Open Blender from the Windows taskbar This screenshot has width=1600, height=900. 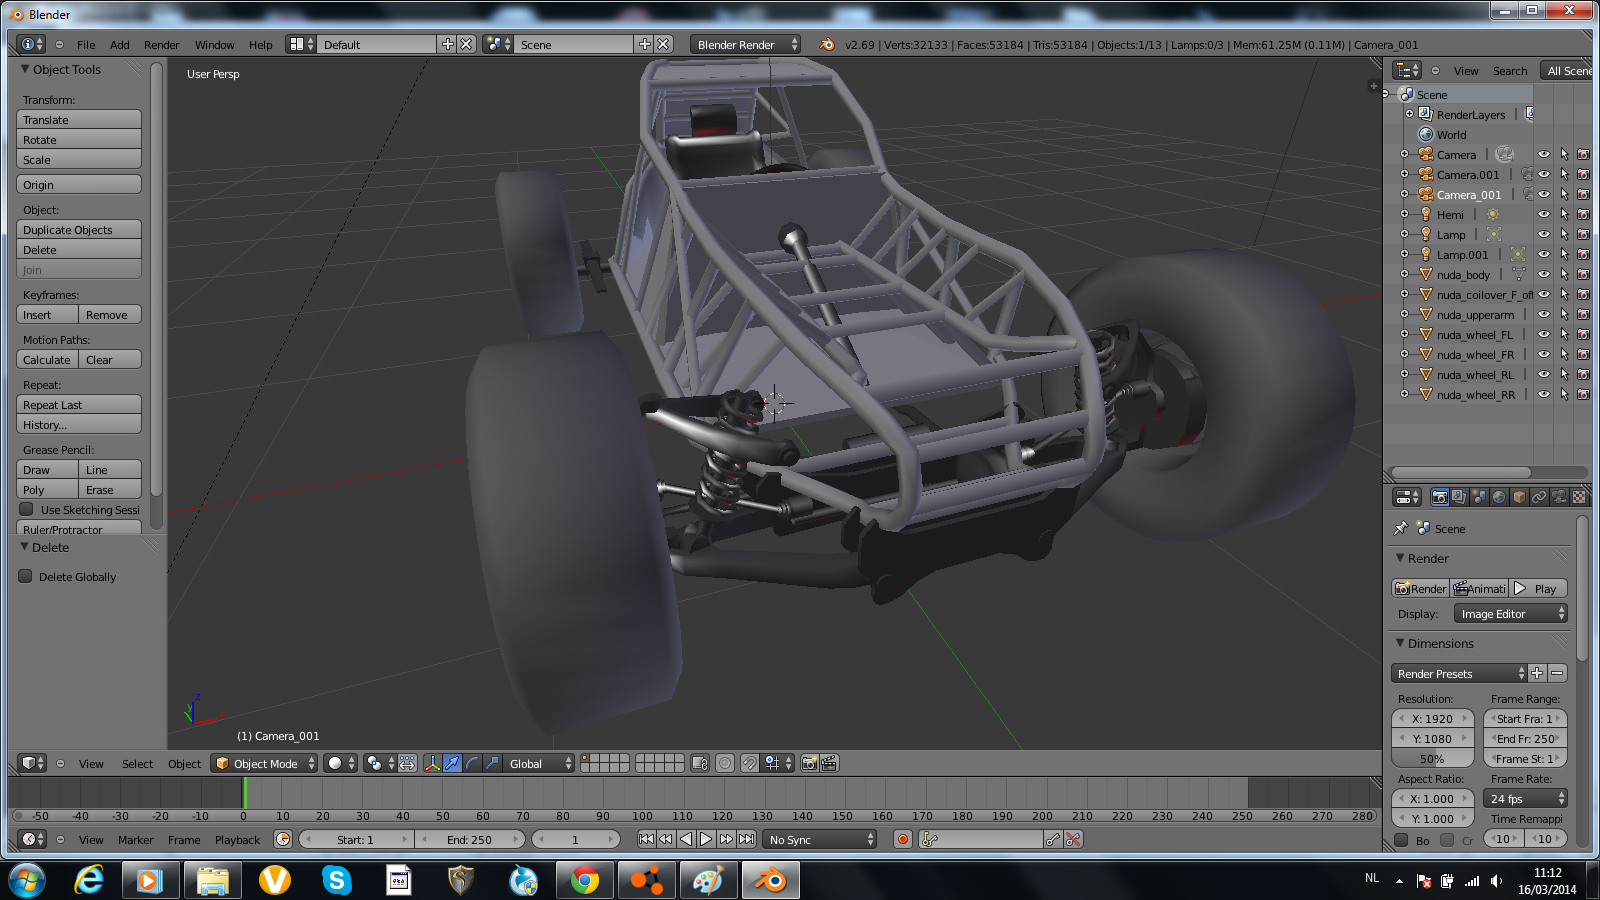[769, 880]
